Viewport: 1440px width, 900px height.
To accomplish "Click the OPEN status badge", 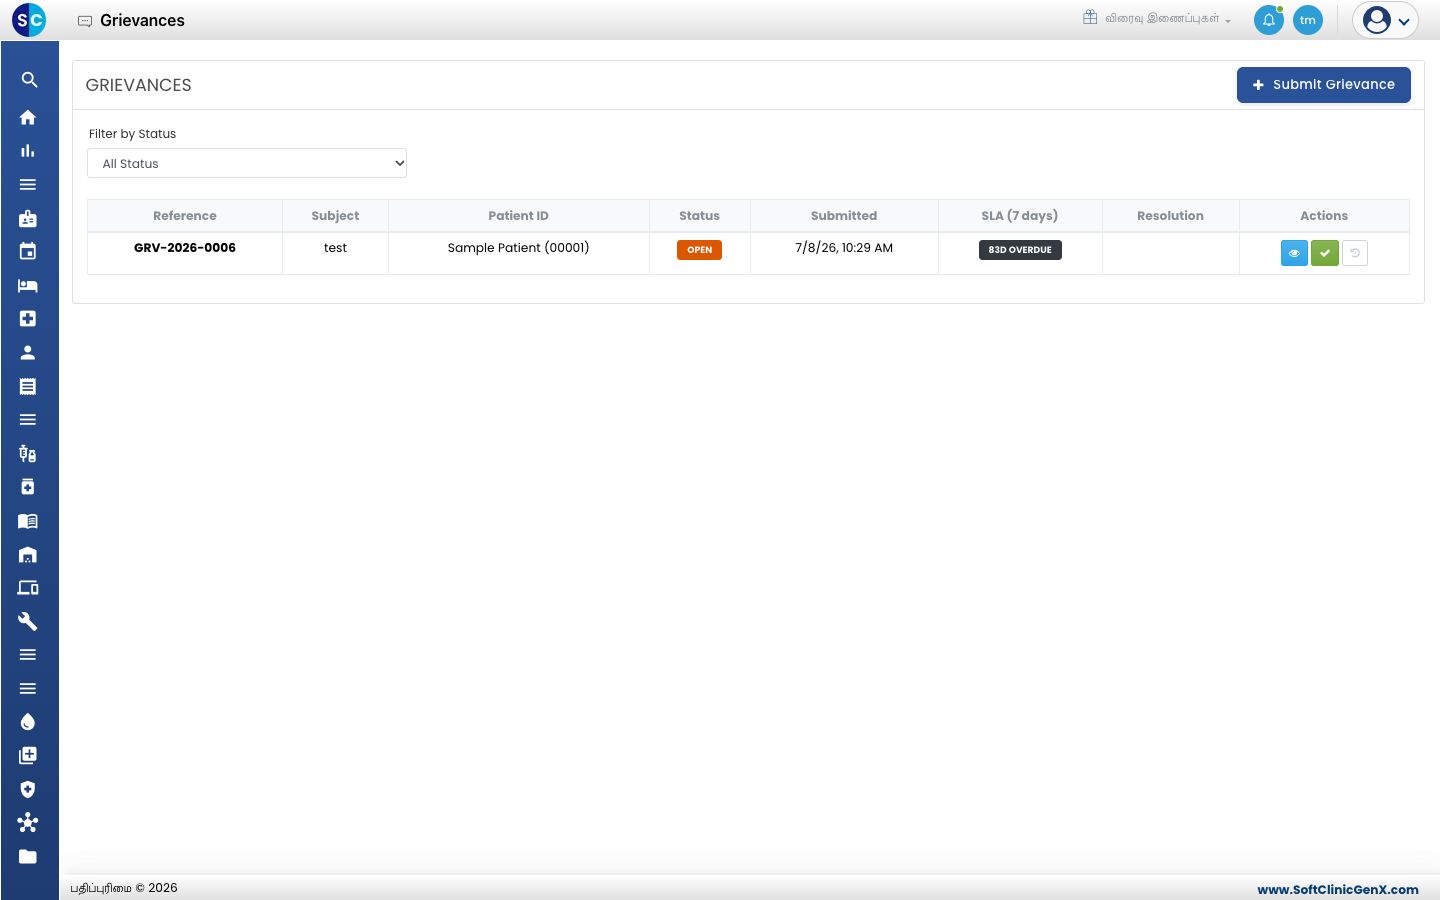I will tap(700, 250).
